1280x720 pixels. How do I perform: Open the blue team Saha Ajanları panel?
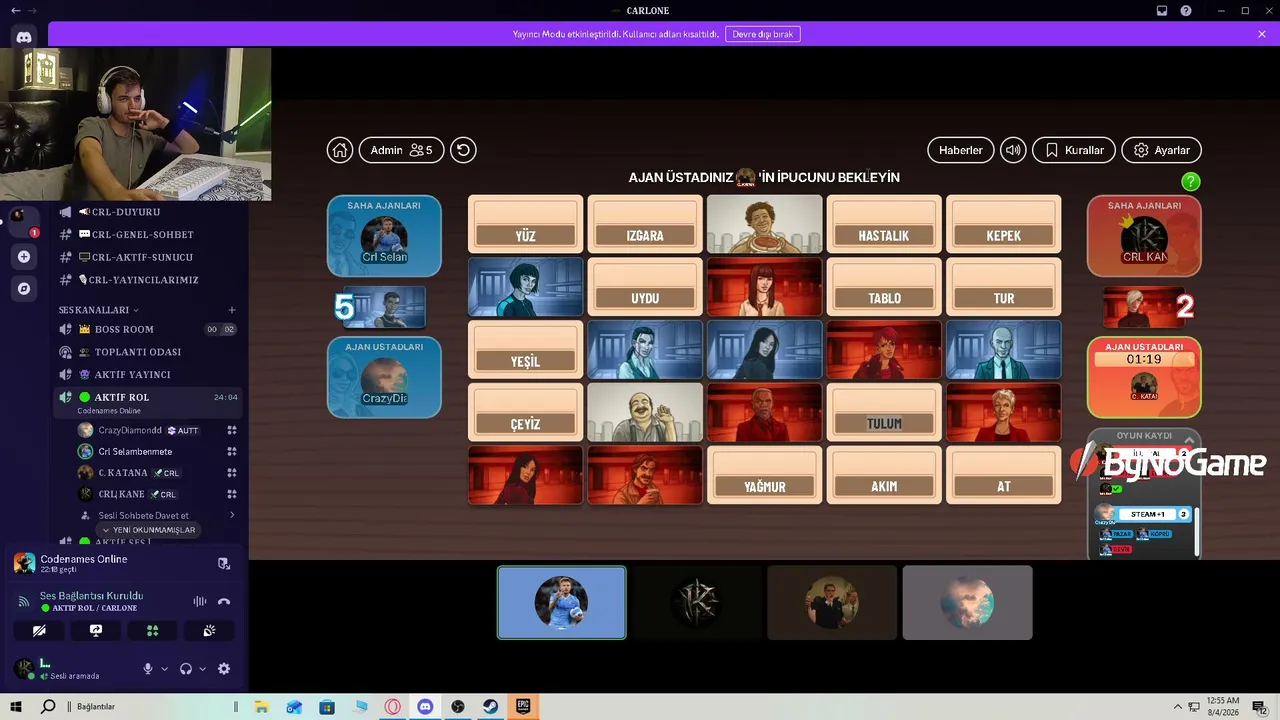click(x=384, y=236)
